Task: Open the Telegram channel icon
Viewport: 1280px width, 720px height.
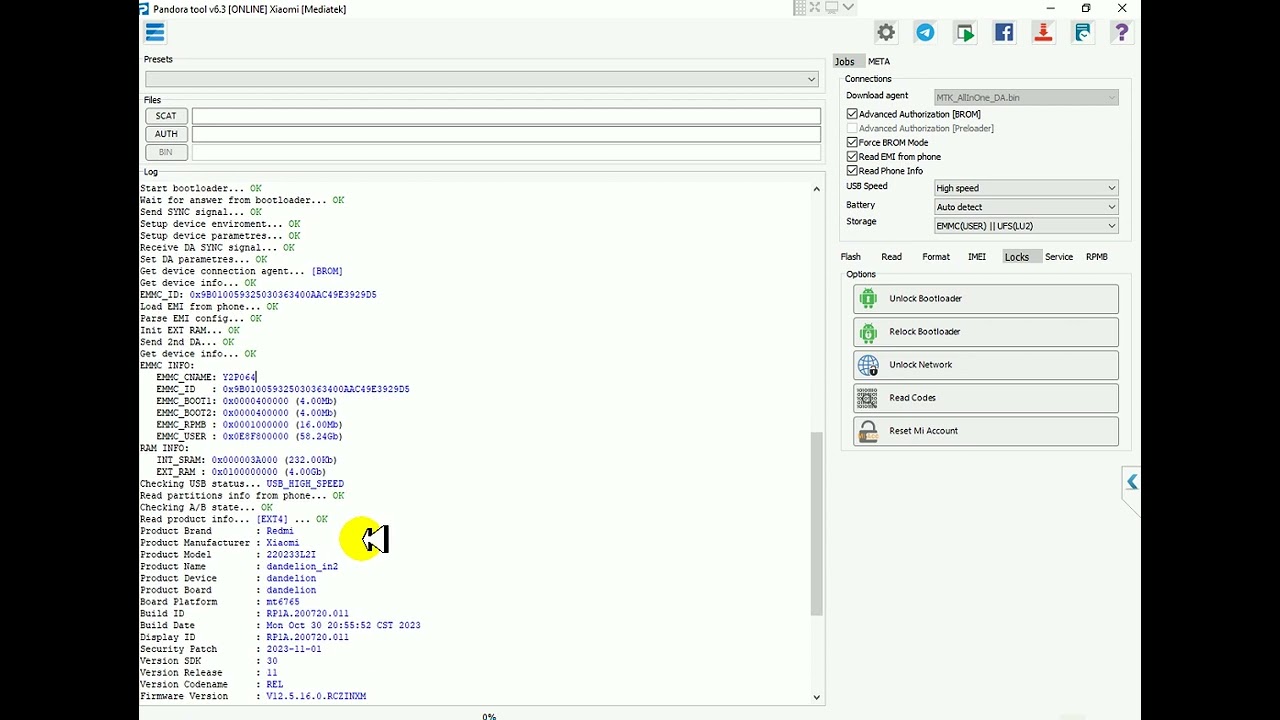Action: pyautogui.click(x=925, y=33)
